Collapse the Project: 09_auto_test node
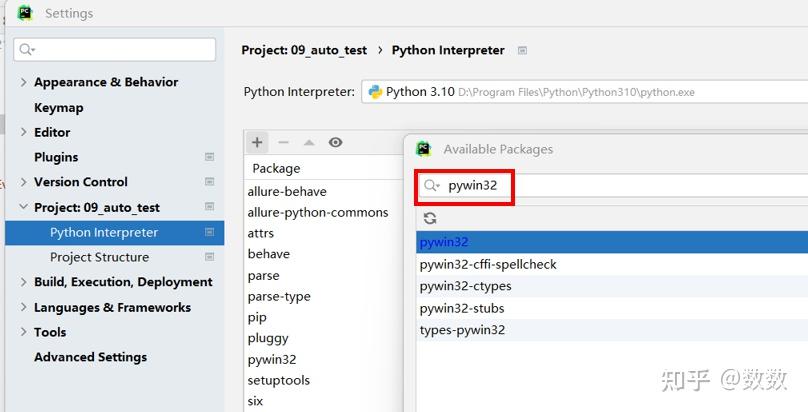The height and width of the screenshot is (412, 808). 24,207
